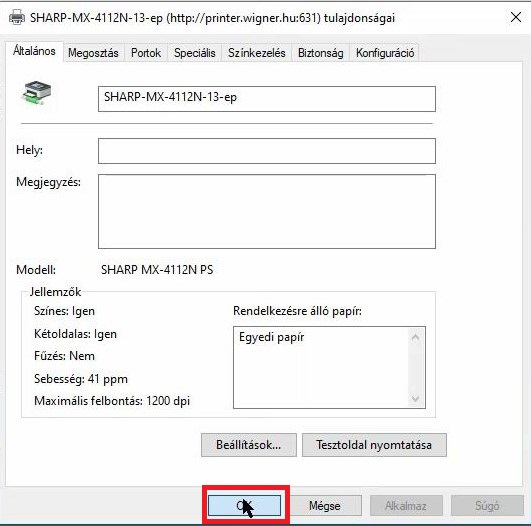
Task: Select the Speciális tab
Action: [194, 53]
